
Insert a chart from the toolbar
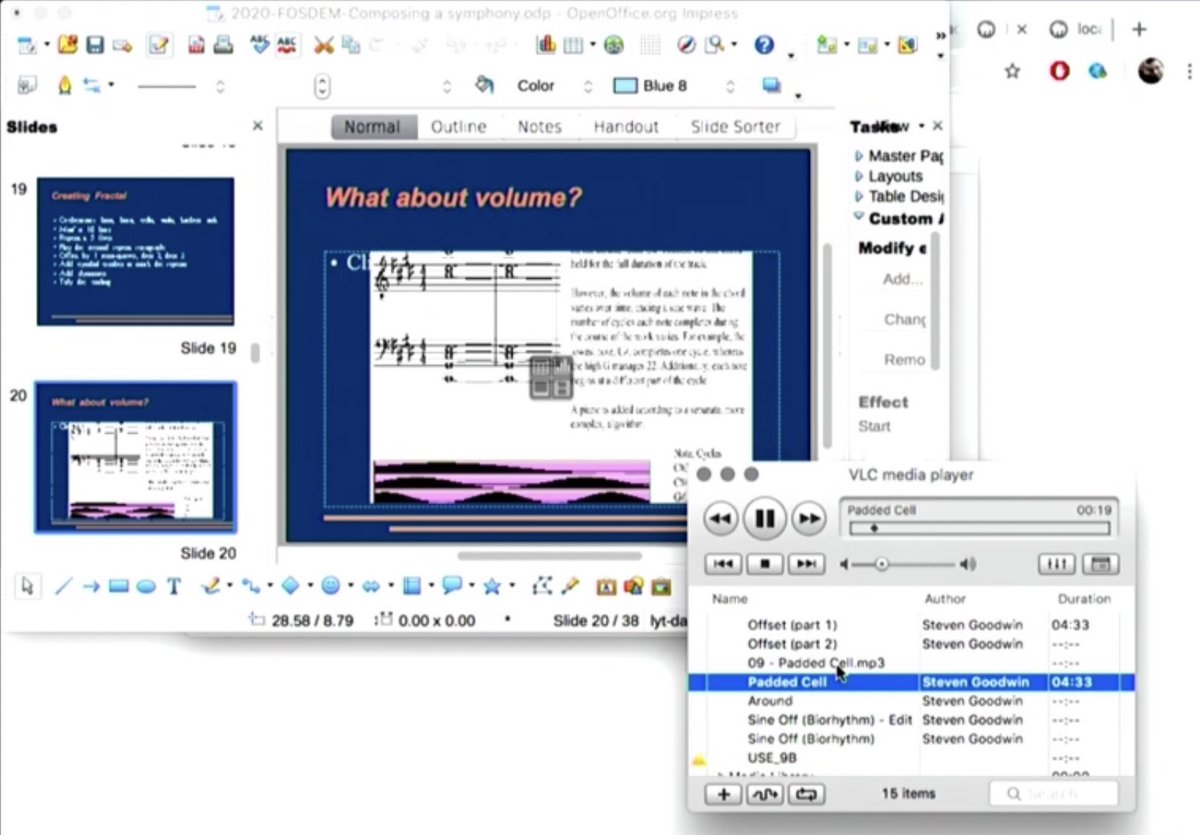(x=546, y=45)
